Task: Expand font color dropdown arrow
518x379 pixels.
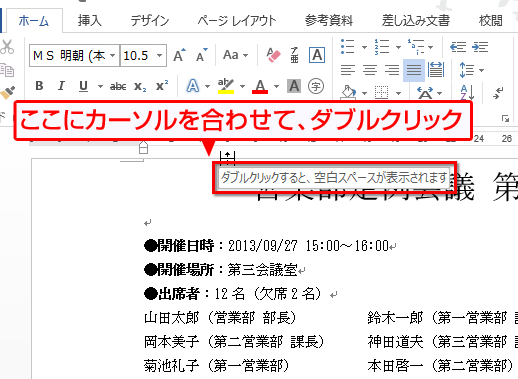Action: click(x=276, y=86)
